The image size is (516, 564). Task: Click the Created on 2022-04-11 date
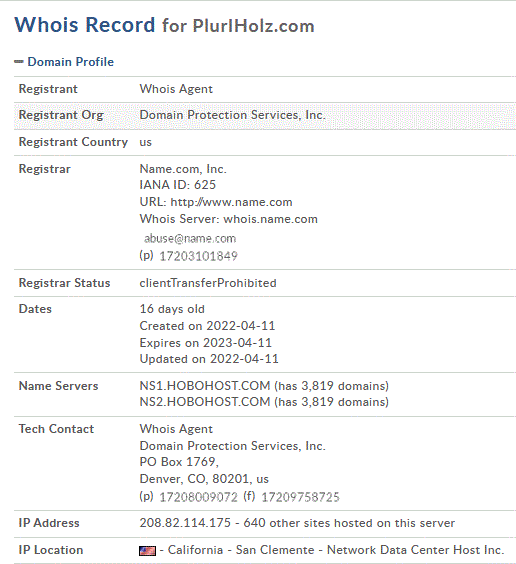click(x=207, y=326)
